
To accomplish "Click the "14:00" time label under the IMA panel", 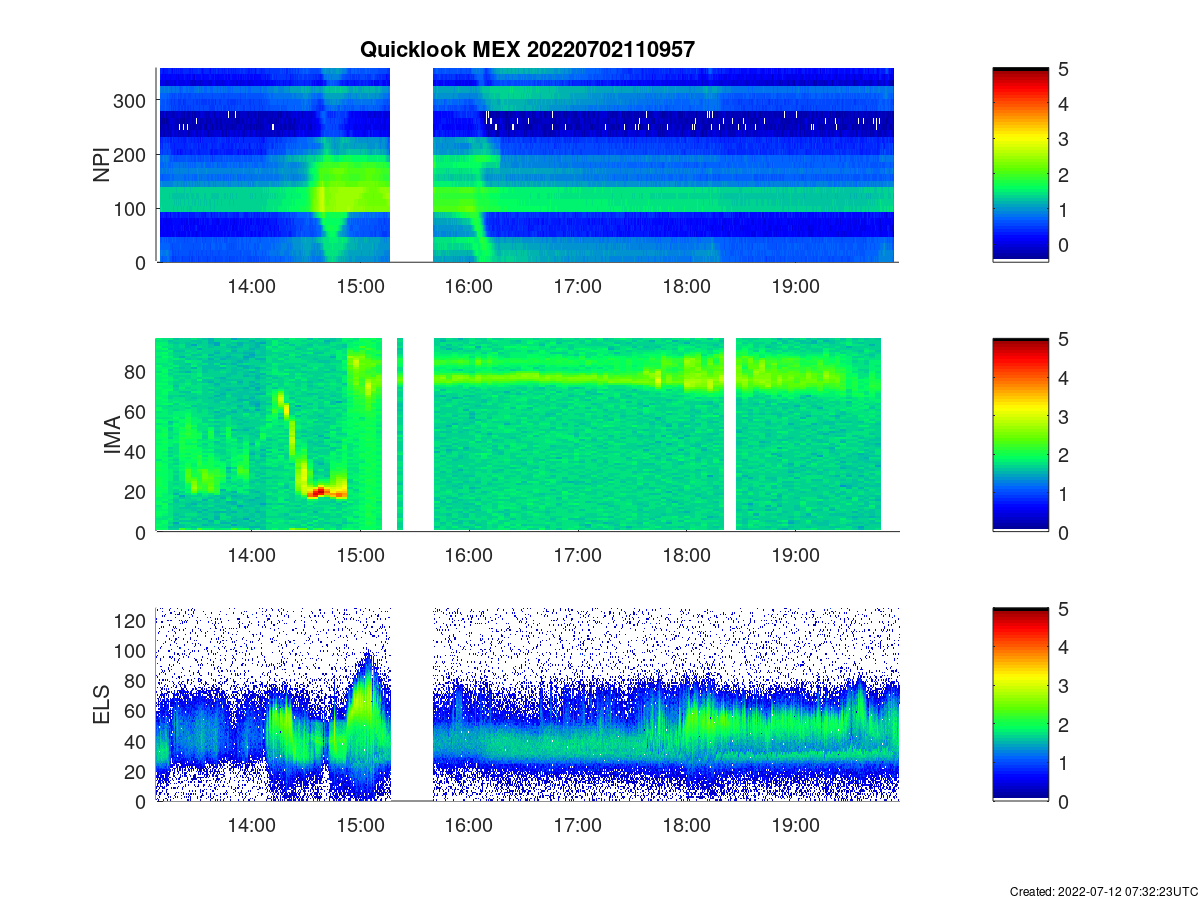I will click(251, 556).
